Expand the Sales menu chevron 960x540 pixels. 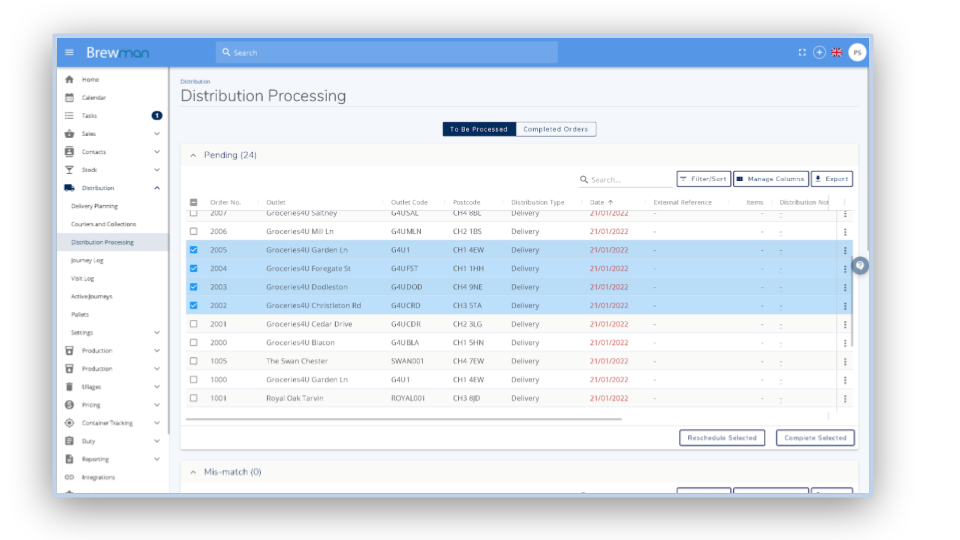[157, 133]
